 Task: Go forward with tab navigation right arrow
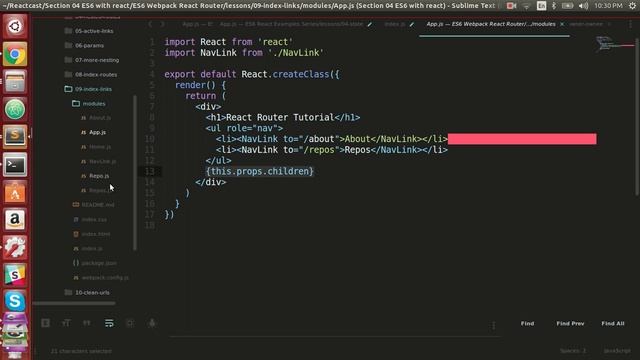[x=162, y=24]
